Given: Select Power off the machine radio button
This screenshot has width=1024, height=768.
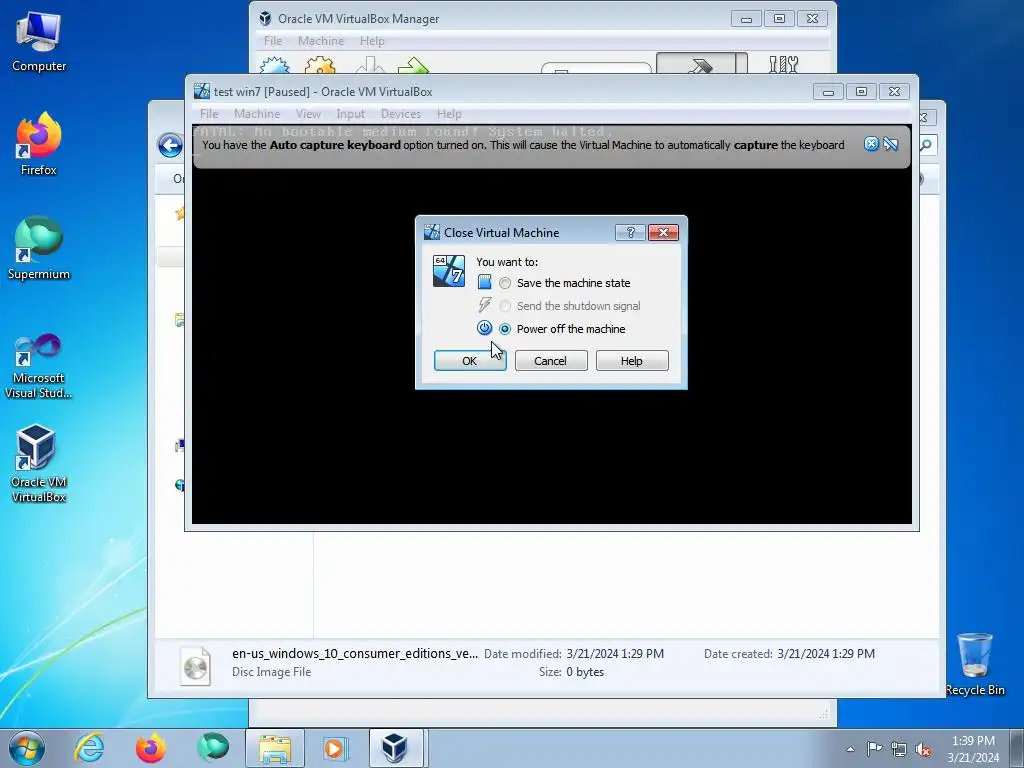Looking at the screenshot, I should (505, 329).
